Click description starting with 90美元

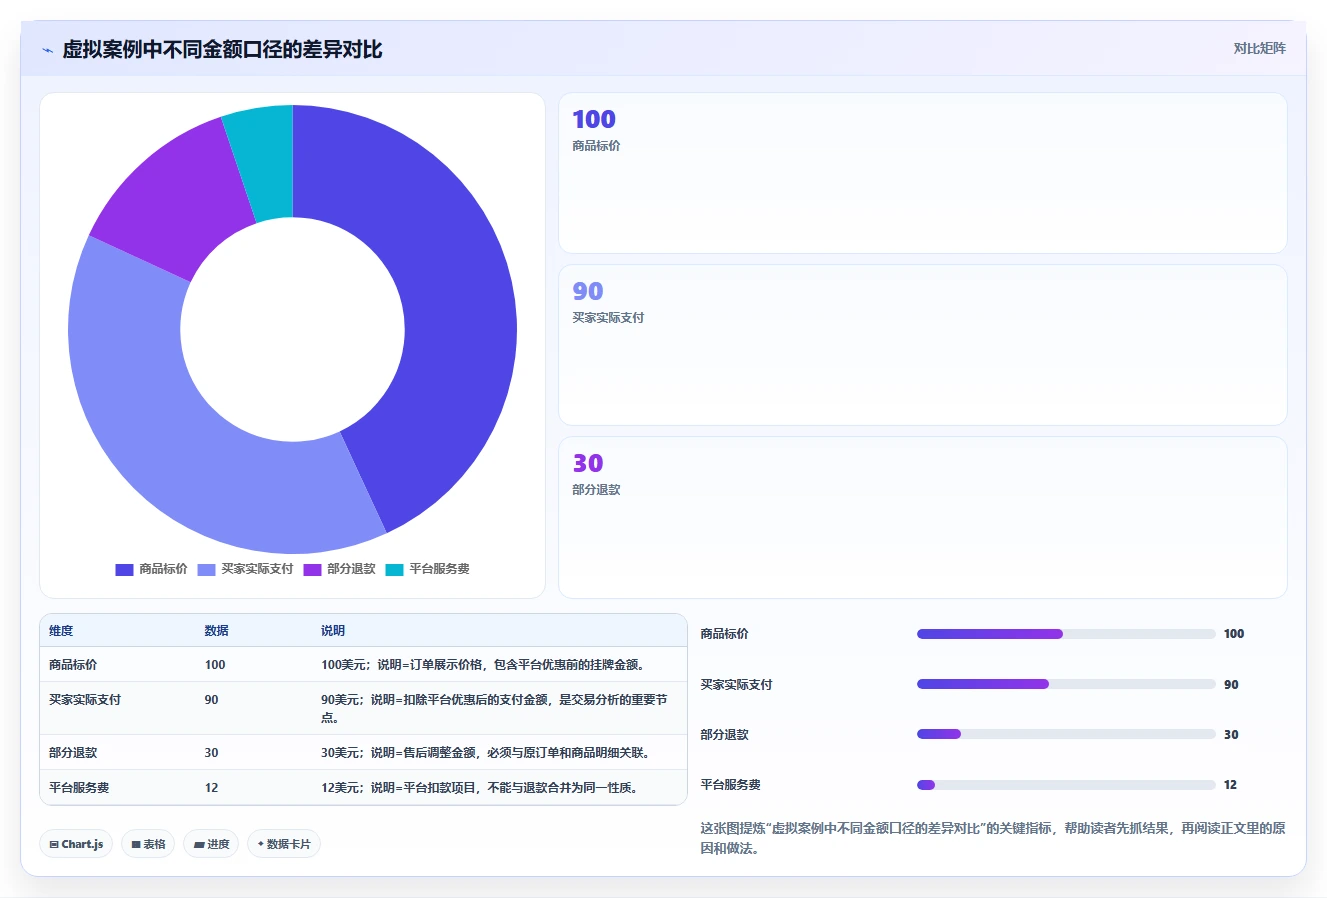[x=494, y=709]
